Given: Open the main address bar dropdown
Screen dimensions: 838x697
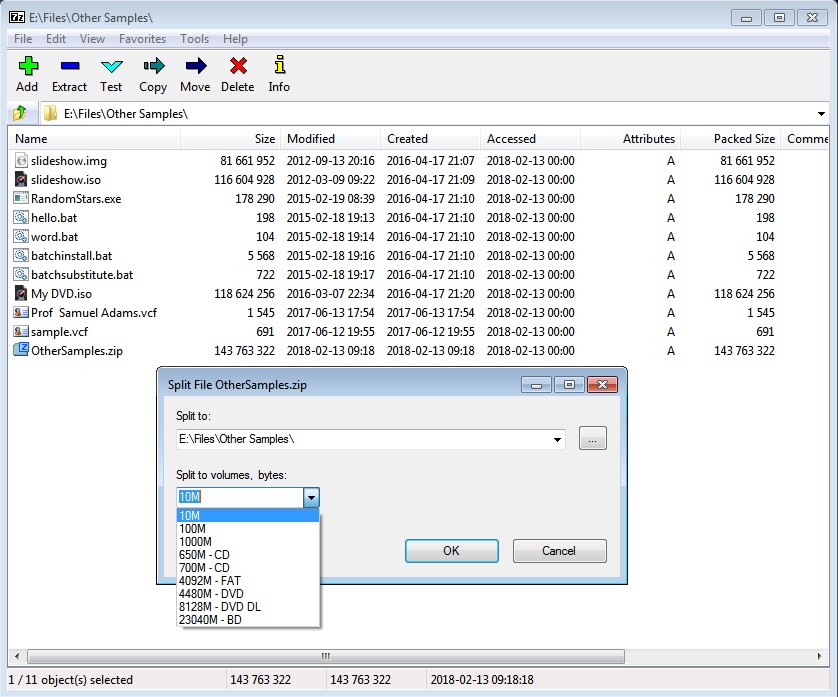Looking at the screenshot, I should tap(821, 114).
